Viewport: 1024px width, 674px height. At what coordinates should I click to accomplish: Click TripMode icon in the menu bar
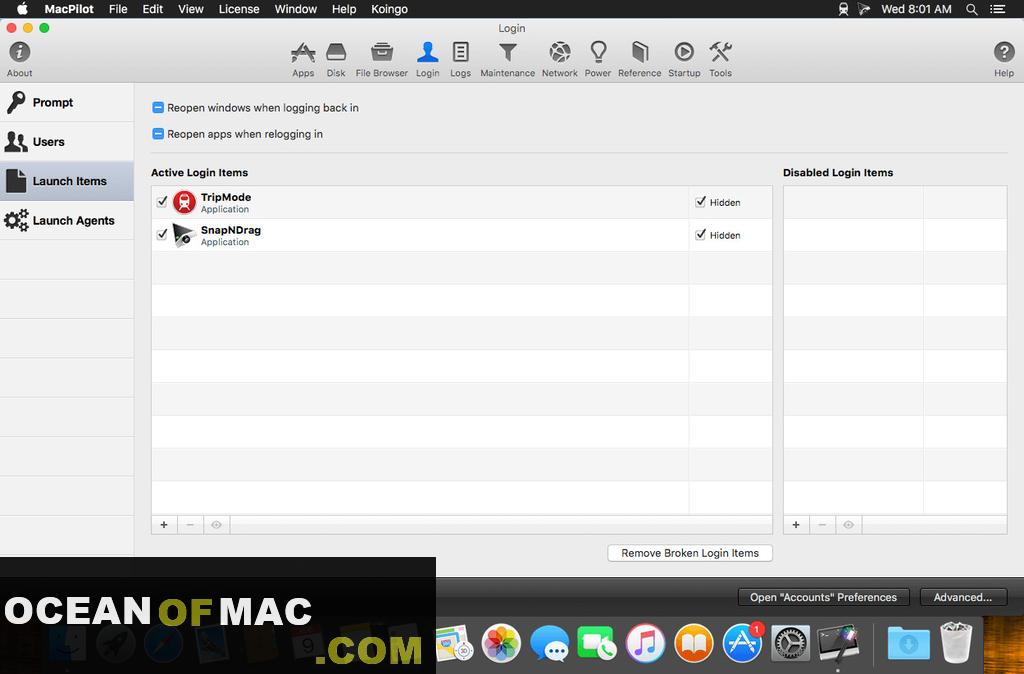tap(843, 9)
